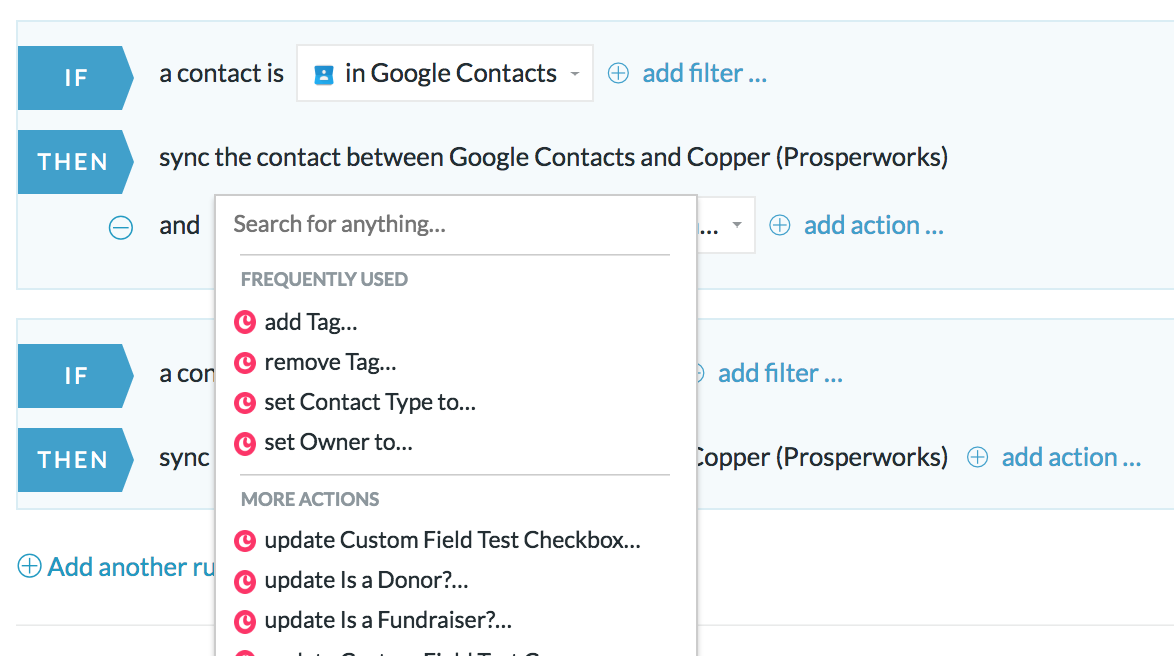Click 'Add another rule' link
The height and width of the screenshot is (656, 1174).
(132, 567)
